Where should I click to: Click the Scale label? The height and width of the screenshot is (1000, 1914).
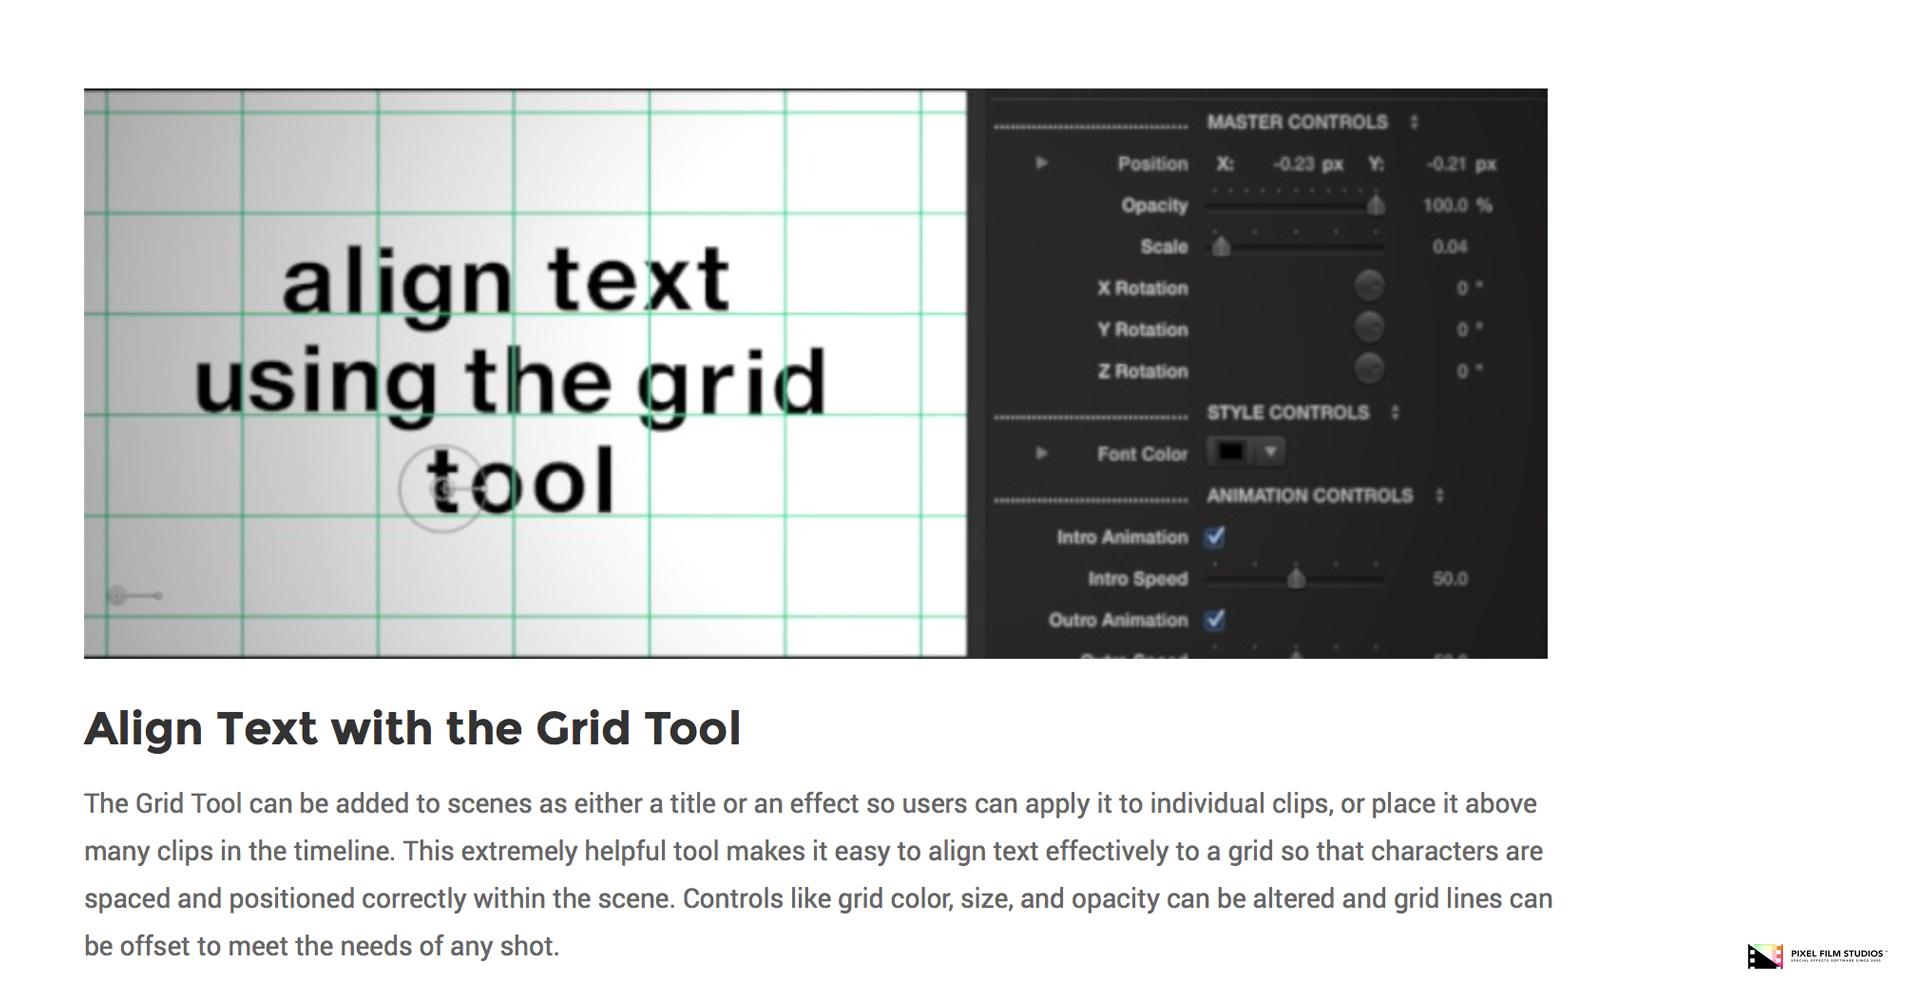tap(1164, 246)
